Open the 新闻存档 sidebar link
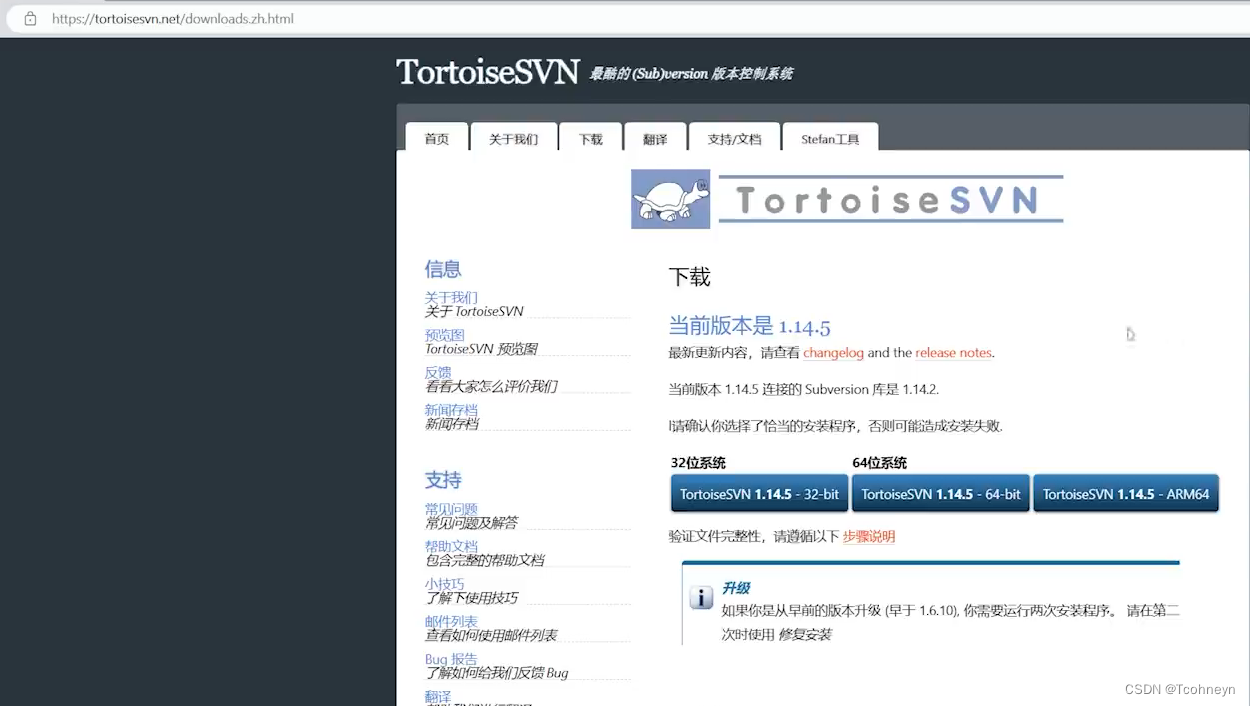 click(451, 410)
